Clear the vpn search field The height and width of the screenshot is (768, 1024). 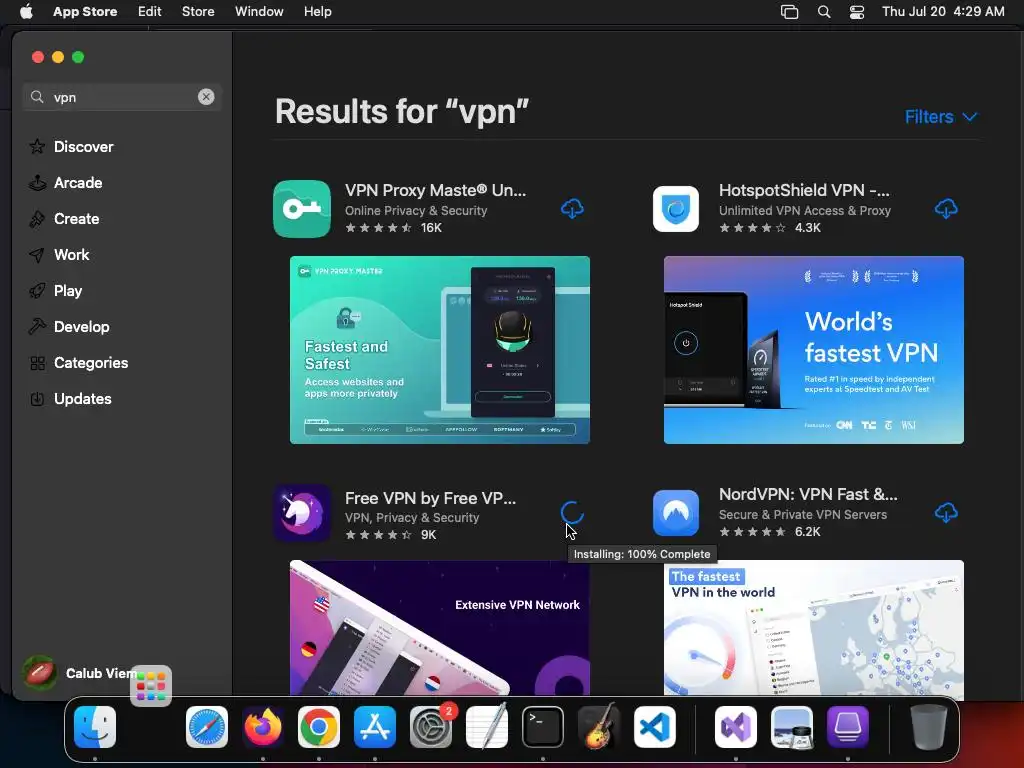click(x=206, y=97)
